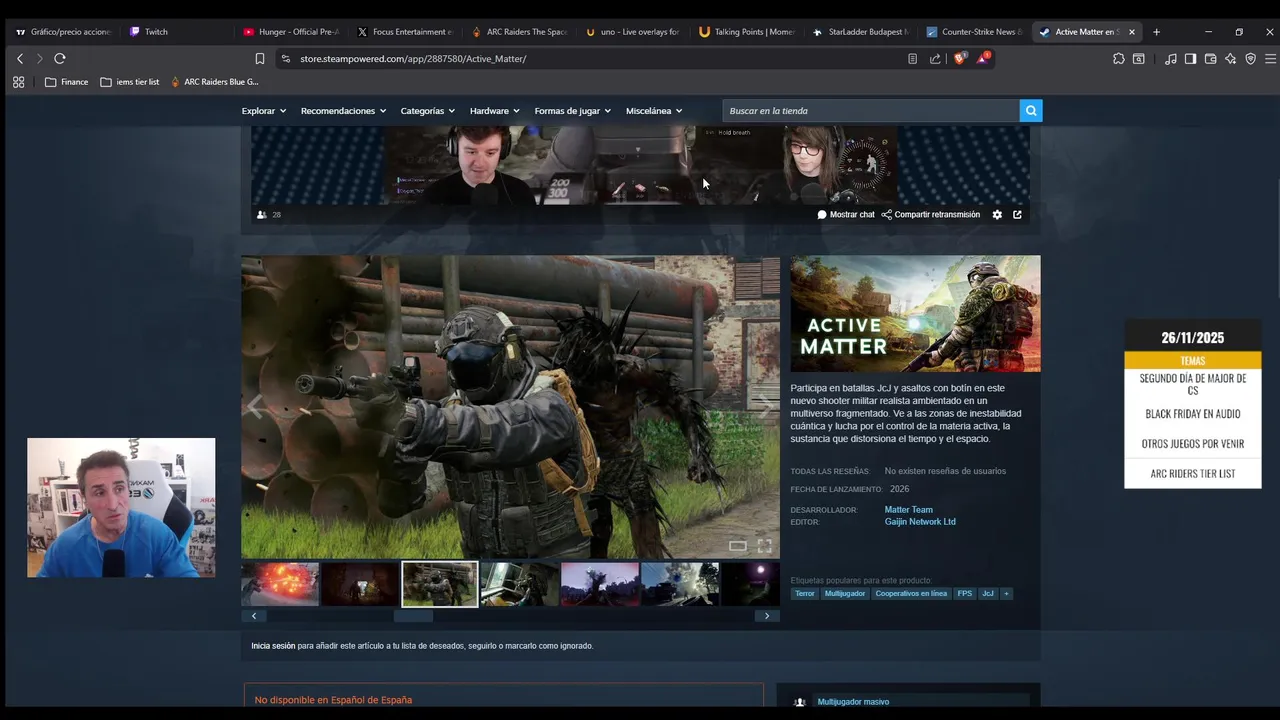Reload the Steam store page
This screenshot has width=1280, height=720.
click(x=60, y=59)
